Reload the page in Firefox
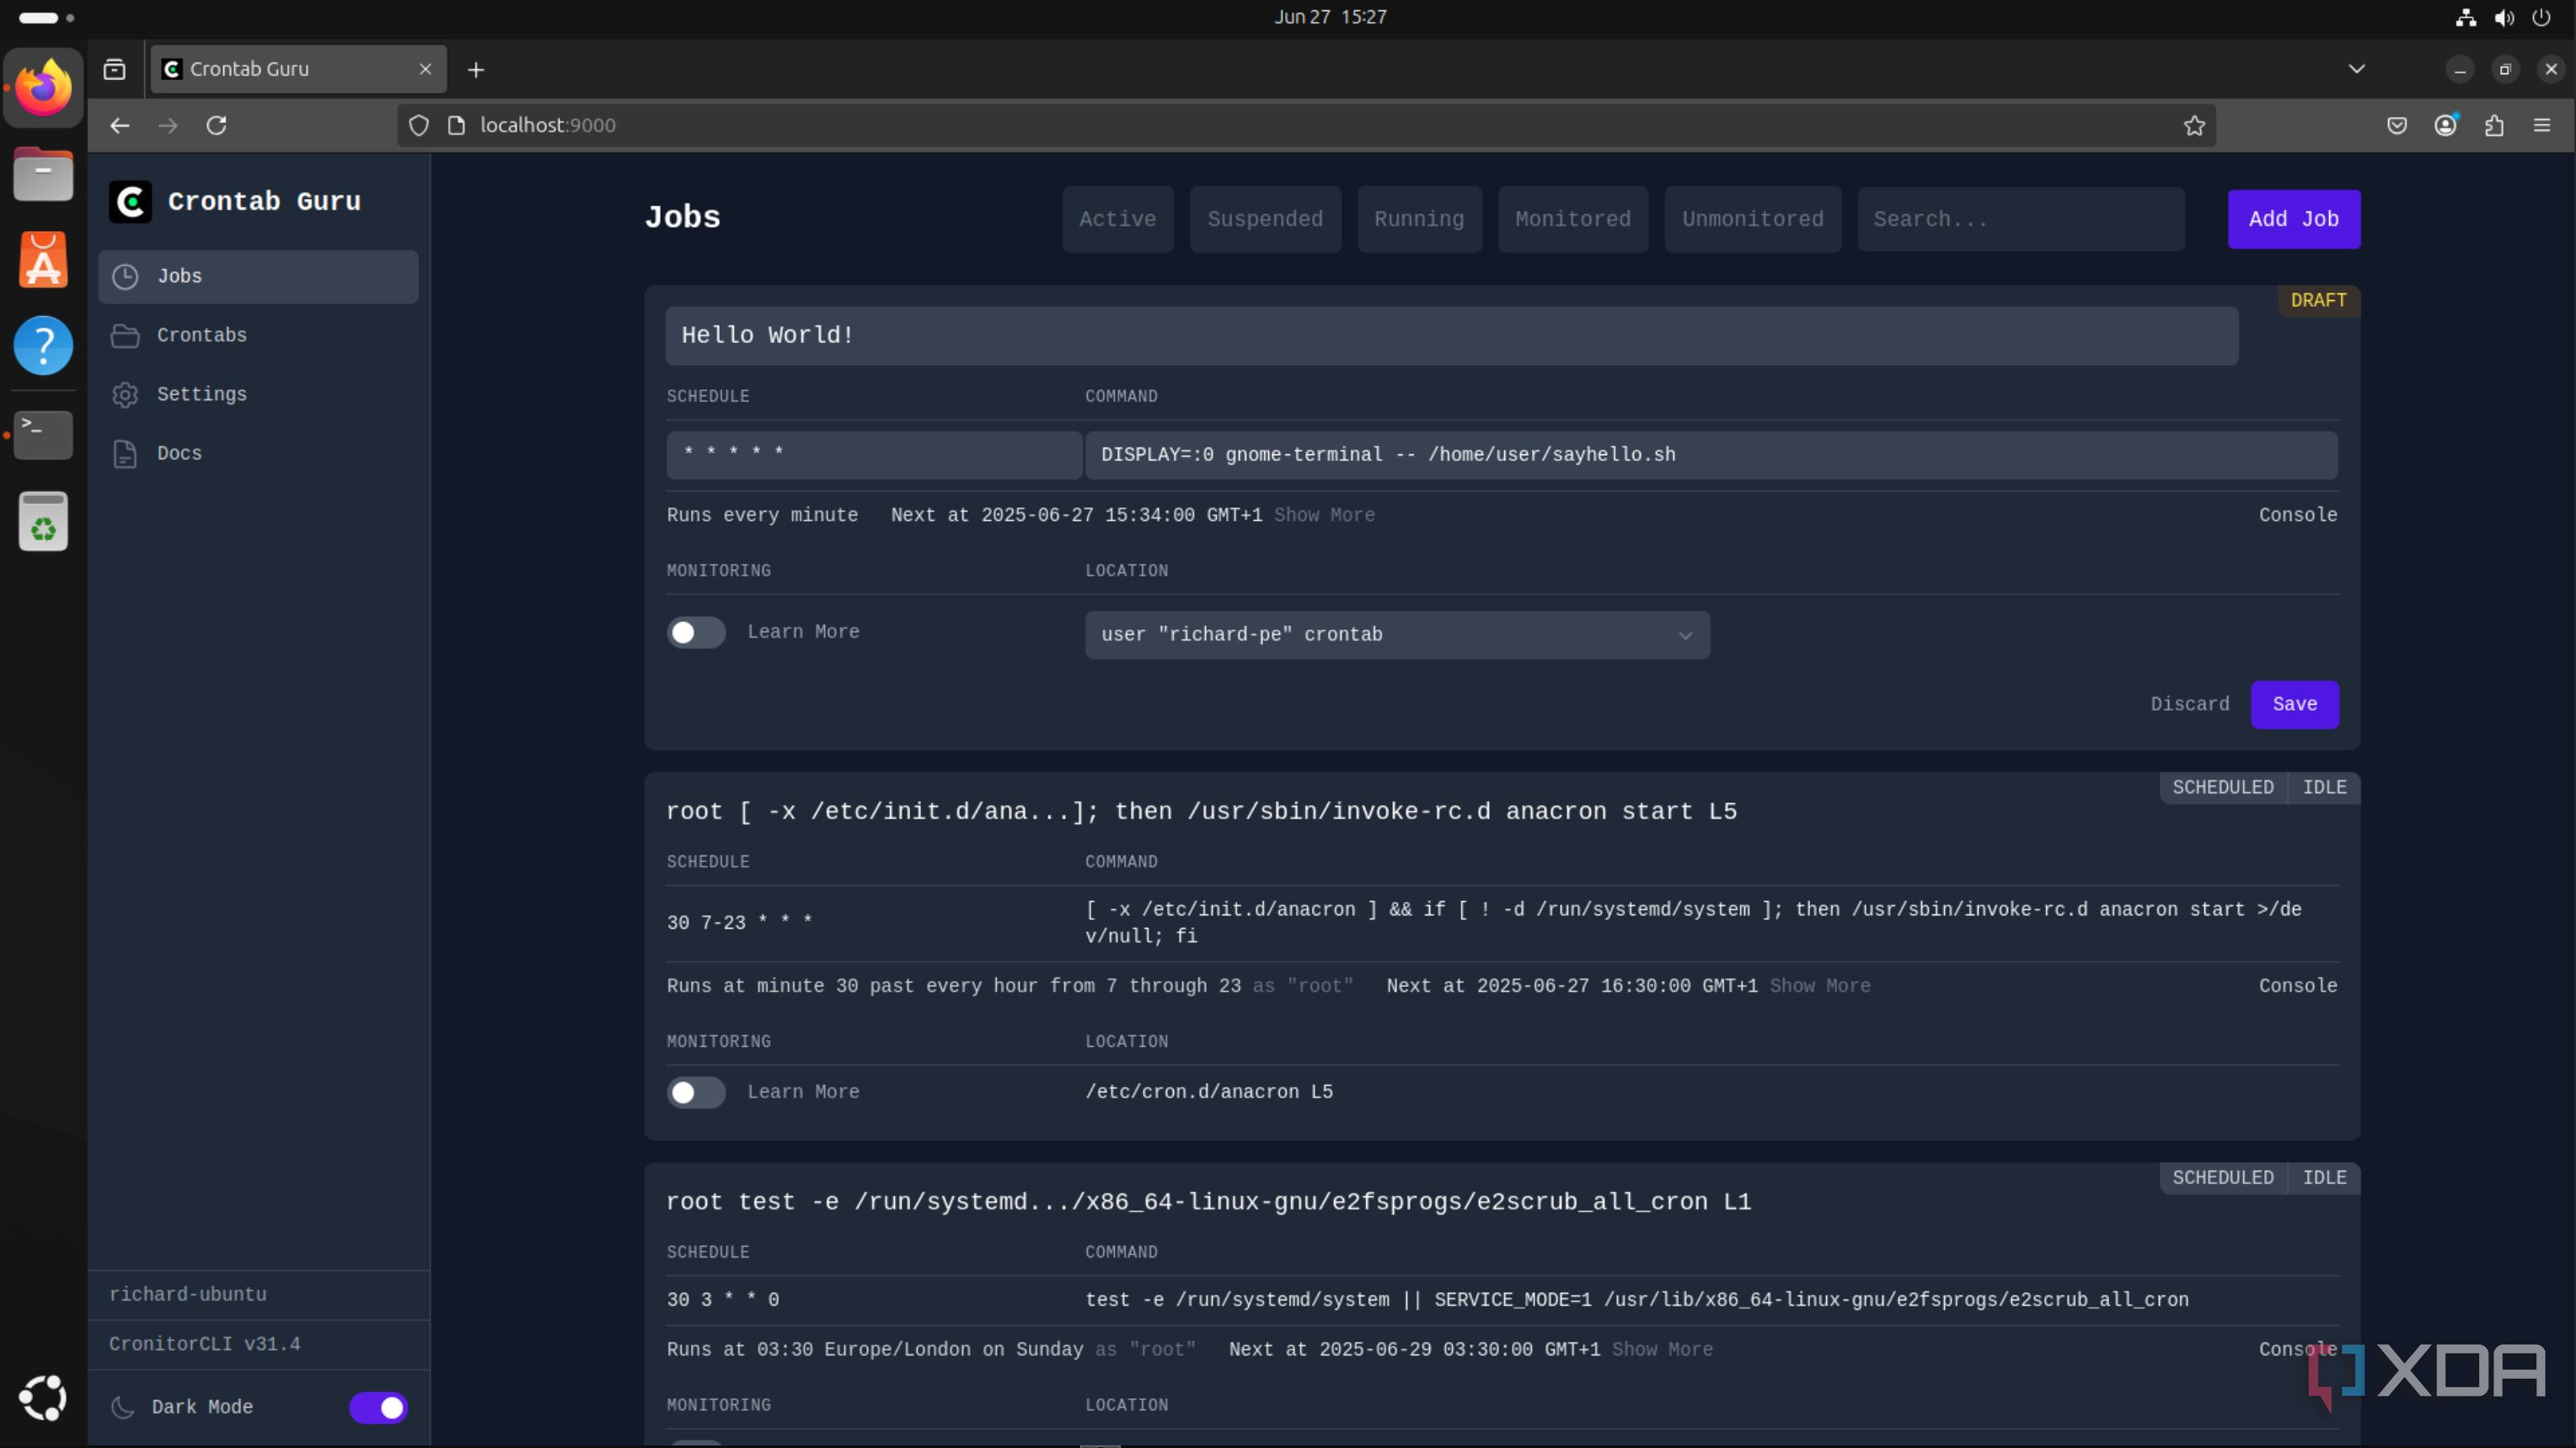Screen dimensions: 2576x1448 click(x=216, y=125)
